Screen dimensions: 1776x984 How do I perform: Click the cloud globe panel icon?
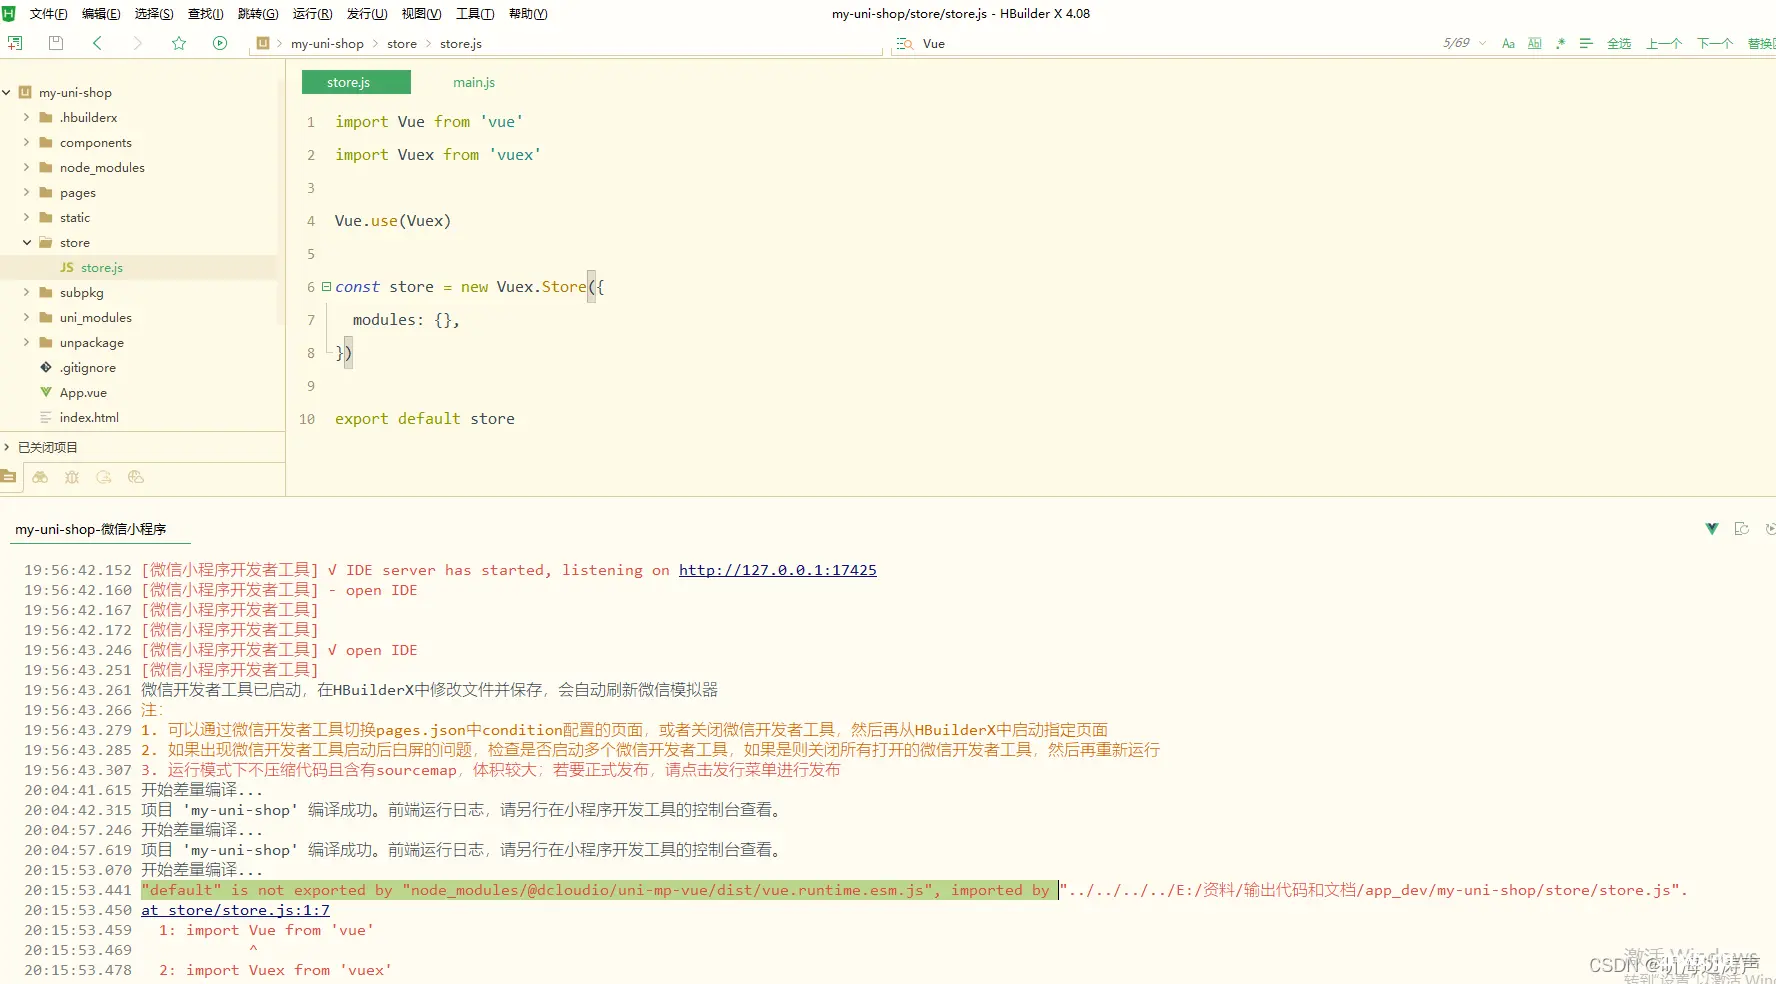136,477
